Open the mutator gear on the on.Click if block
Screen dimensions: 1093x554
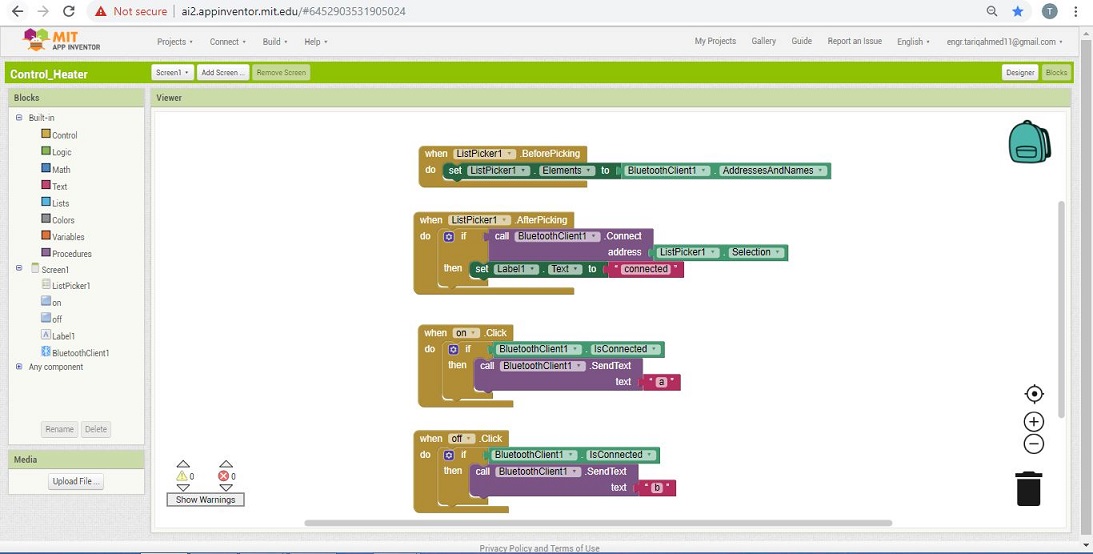(454, 349)
